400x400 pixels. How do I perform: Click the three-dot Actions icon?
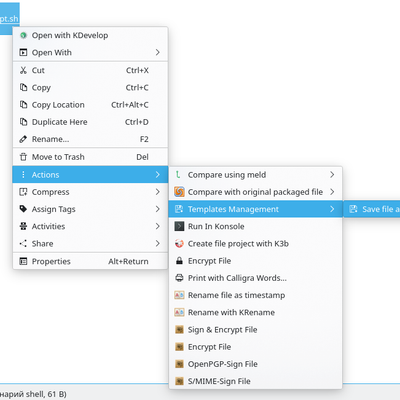[23, 175]
